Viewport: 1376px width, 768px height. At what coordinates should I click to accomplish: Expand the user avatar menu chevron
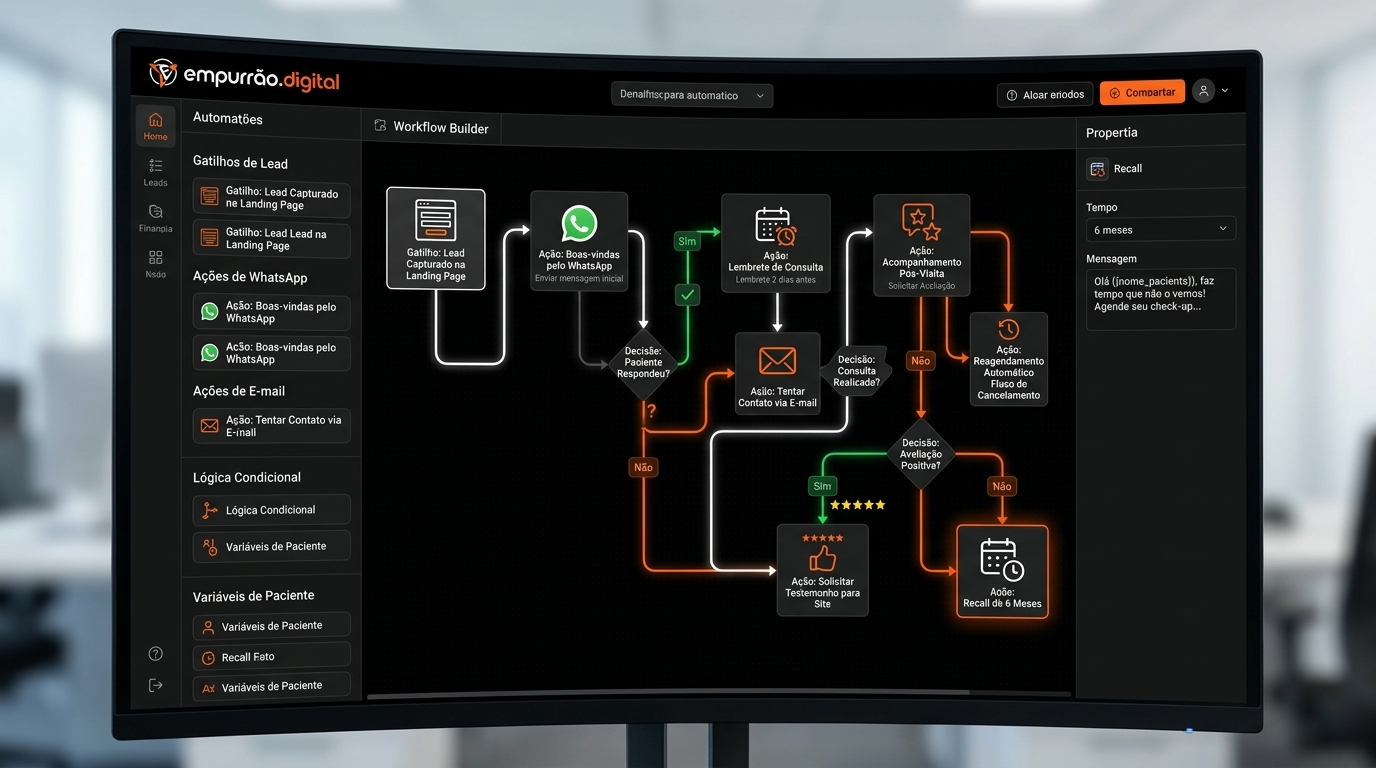pos(1225,91)
